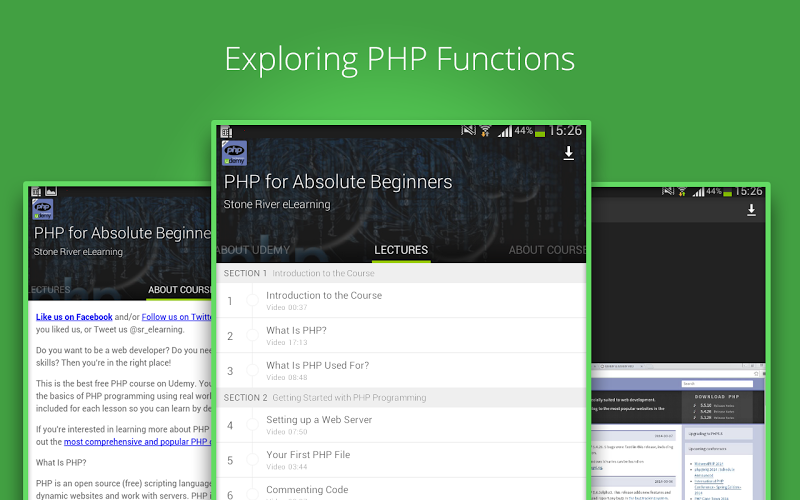800x500 pixels.
Task: Tap Video 17:13 duration under What Is PHP?
Action: click(287, 342)
